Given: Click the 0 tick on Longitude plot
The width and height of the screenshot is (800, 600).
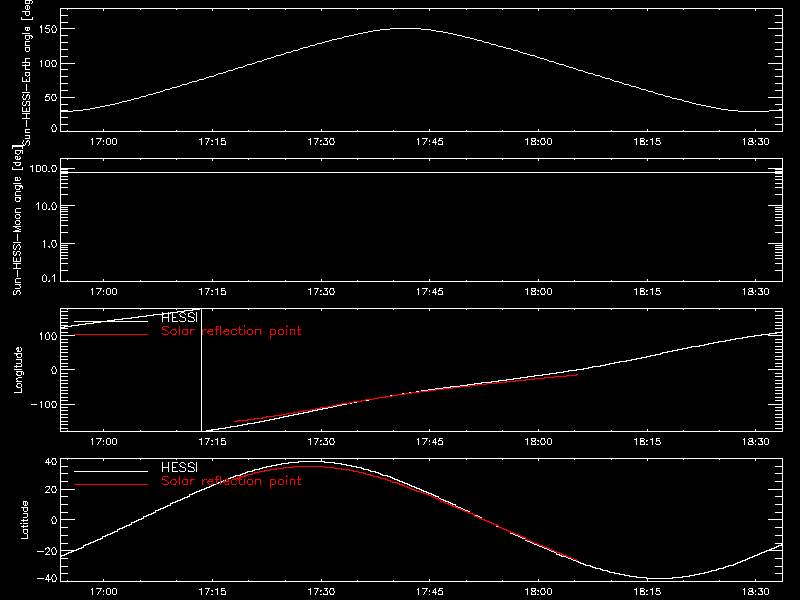Looking at the screenshot, I should [x=55, y=370].
